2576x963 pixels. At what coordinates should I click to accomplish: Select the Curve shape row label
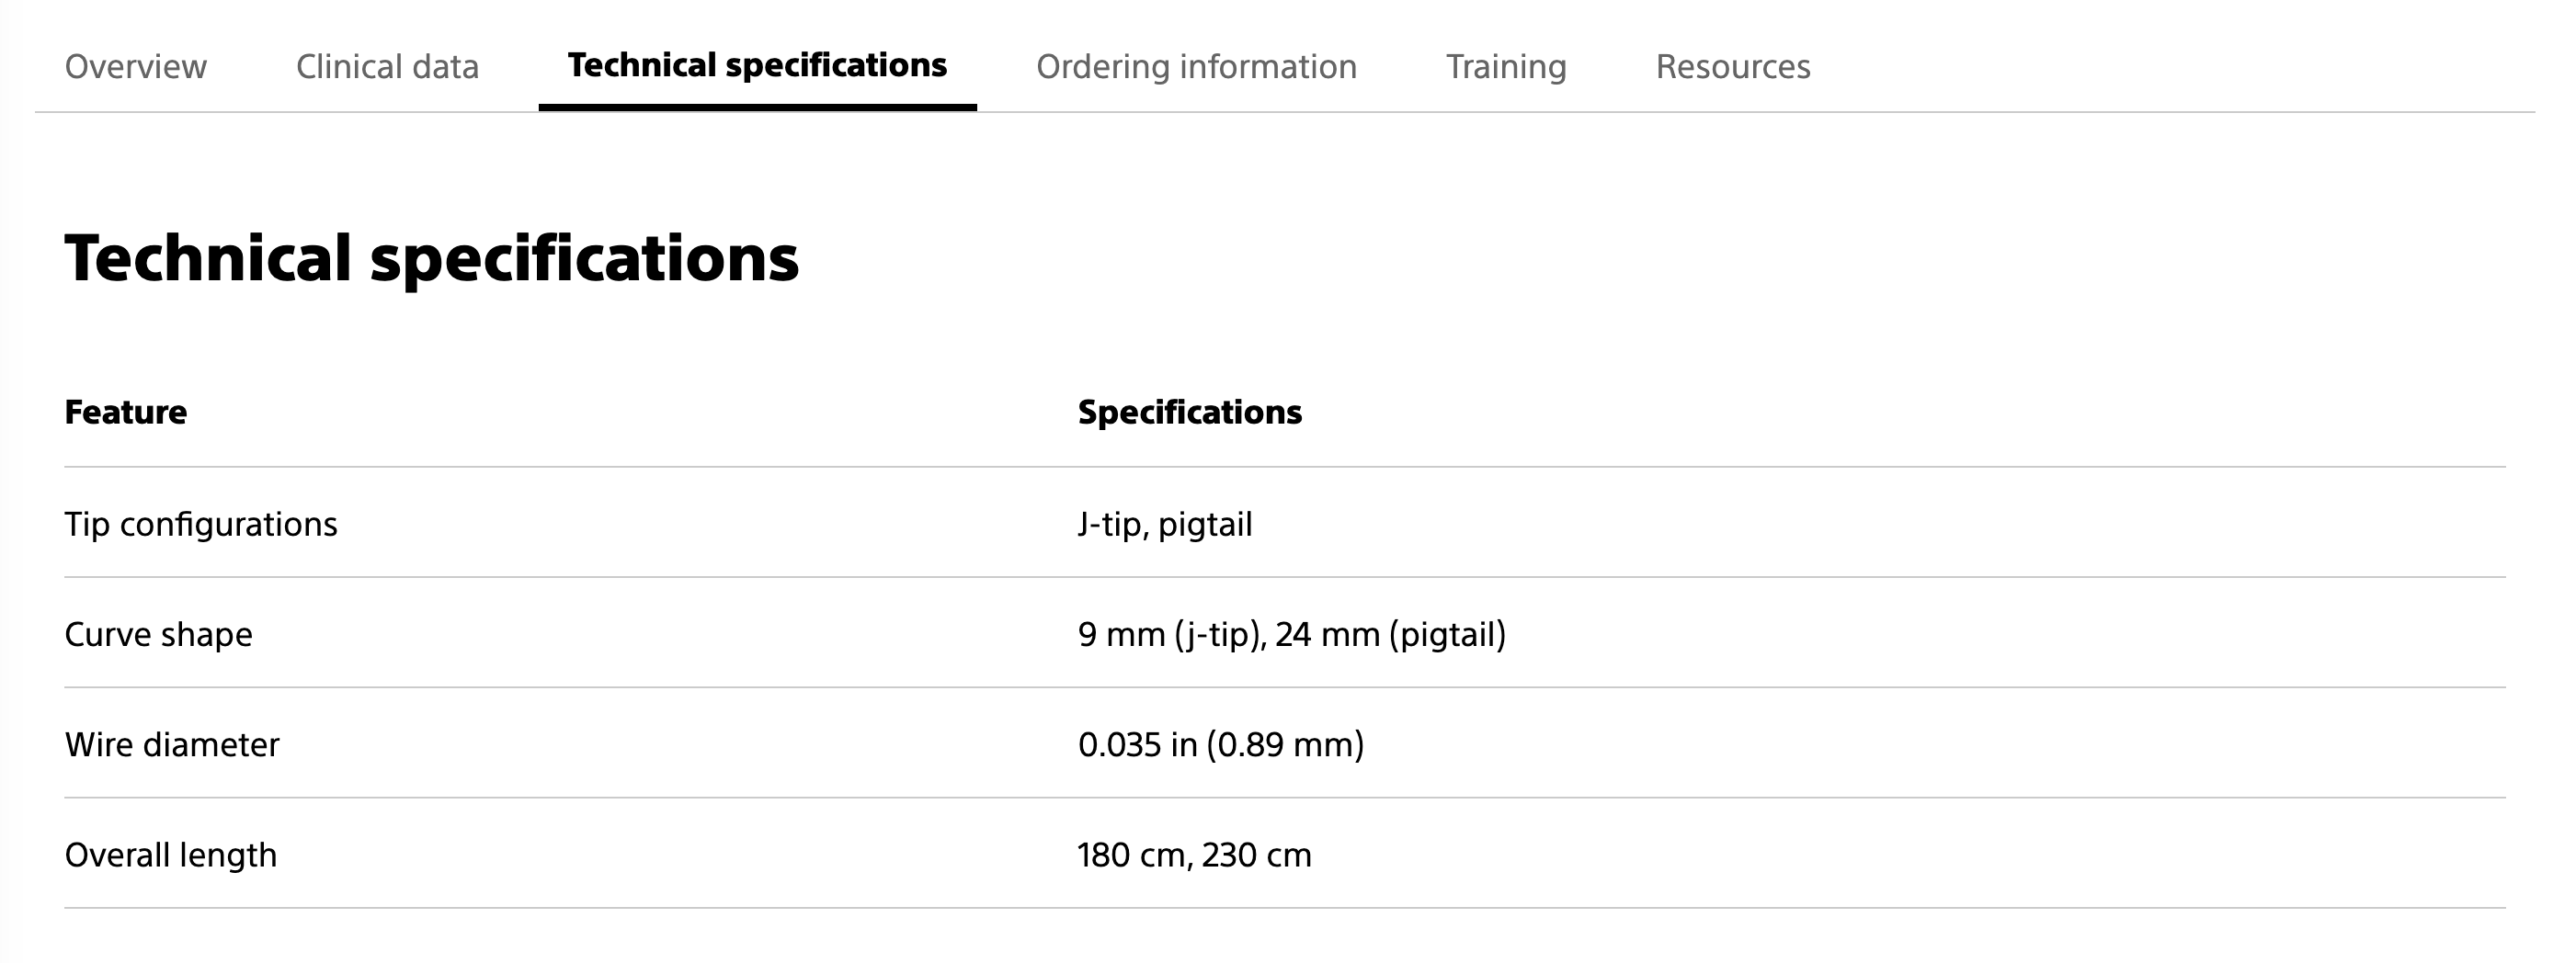click(x=158, y=634)
